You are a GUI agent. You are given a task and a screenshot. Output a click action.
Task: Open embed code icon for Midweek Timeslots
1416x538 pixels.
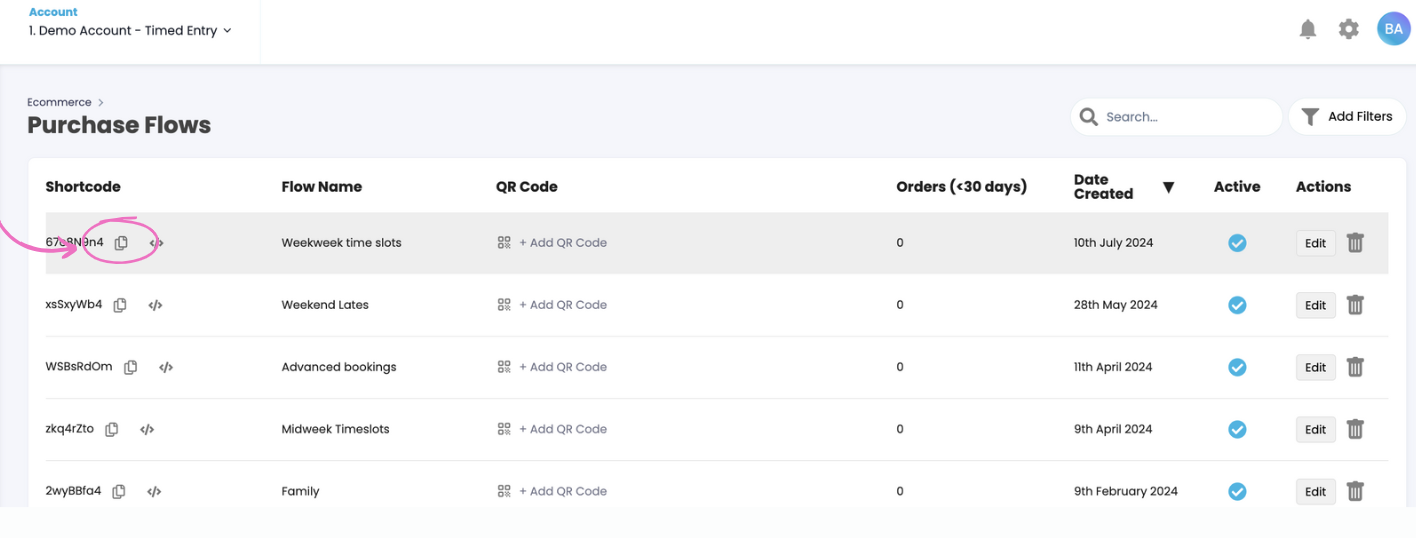(x=147, y=429)
